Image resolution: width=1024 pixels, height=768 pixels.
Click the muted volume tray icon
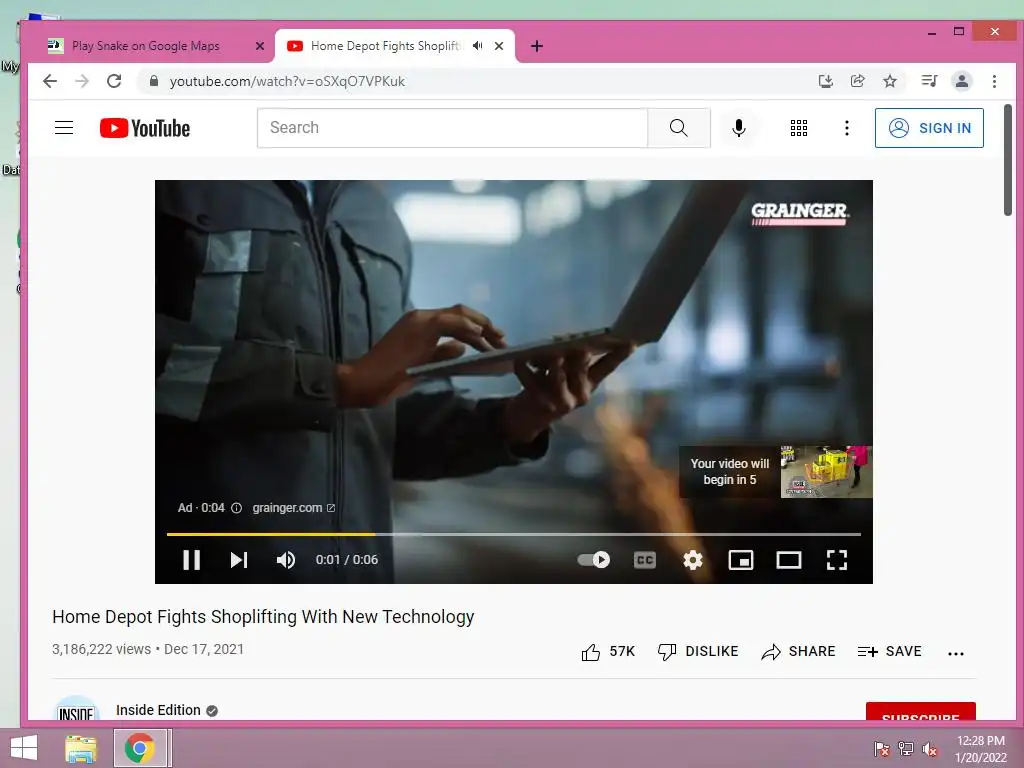[x=930, y=749]
